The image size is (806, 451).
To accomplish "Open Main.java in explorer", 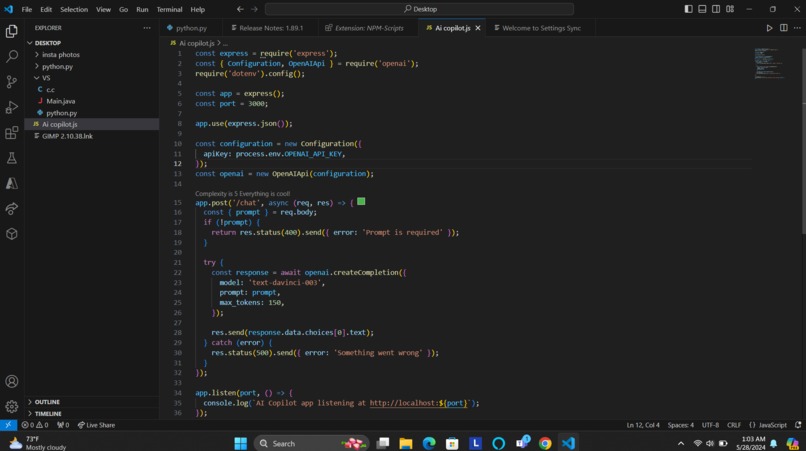I will pyautogui.click(x=92, y=101).
